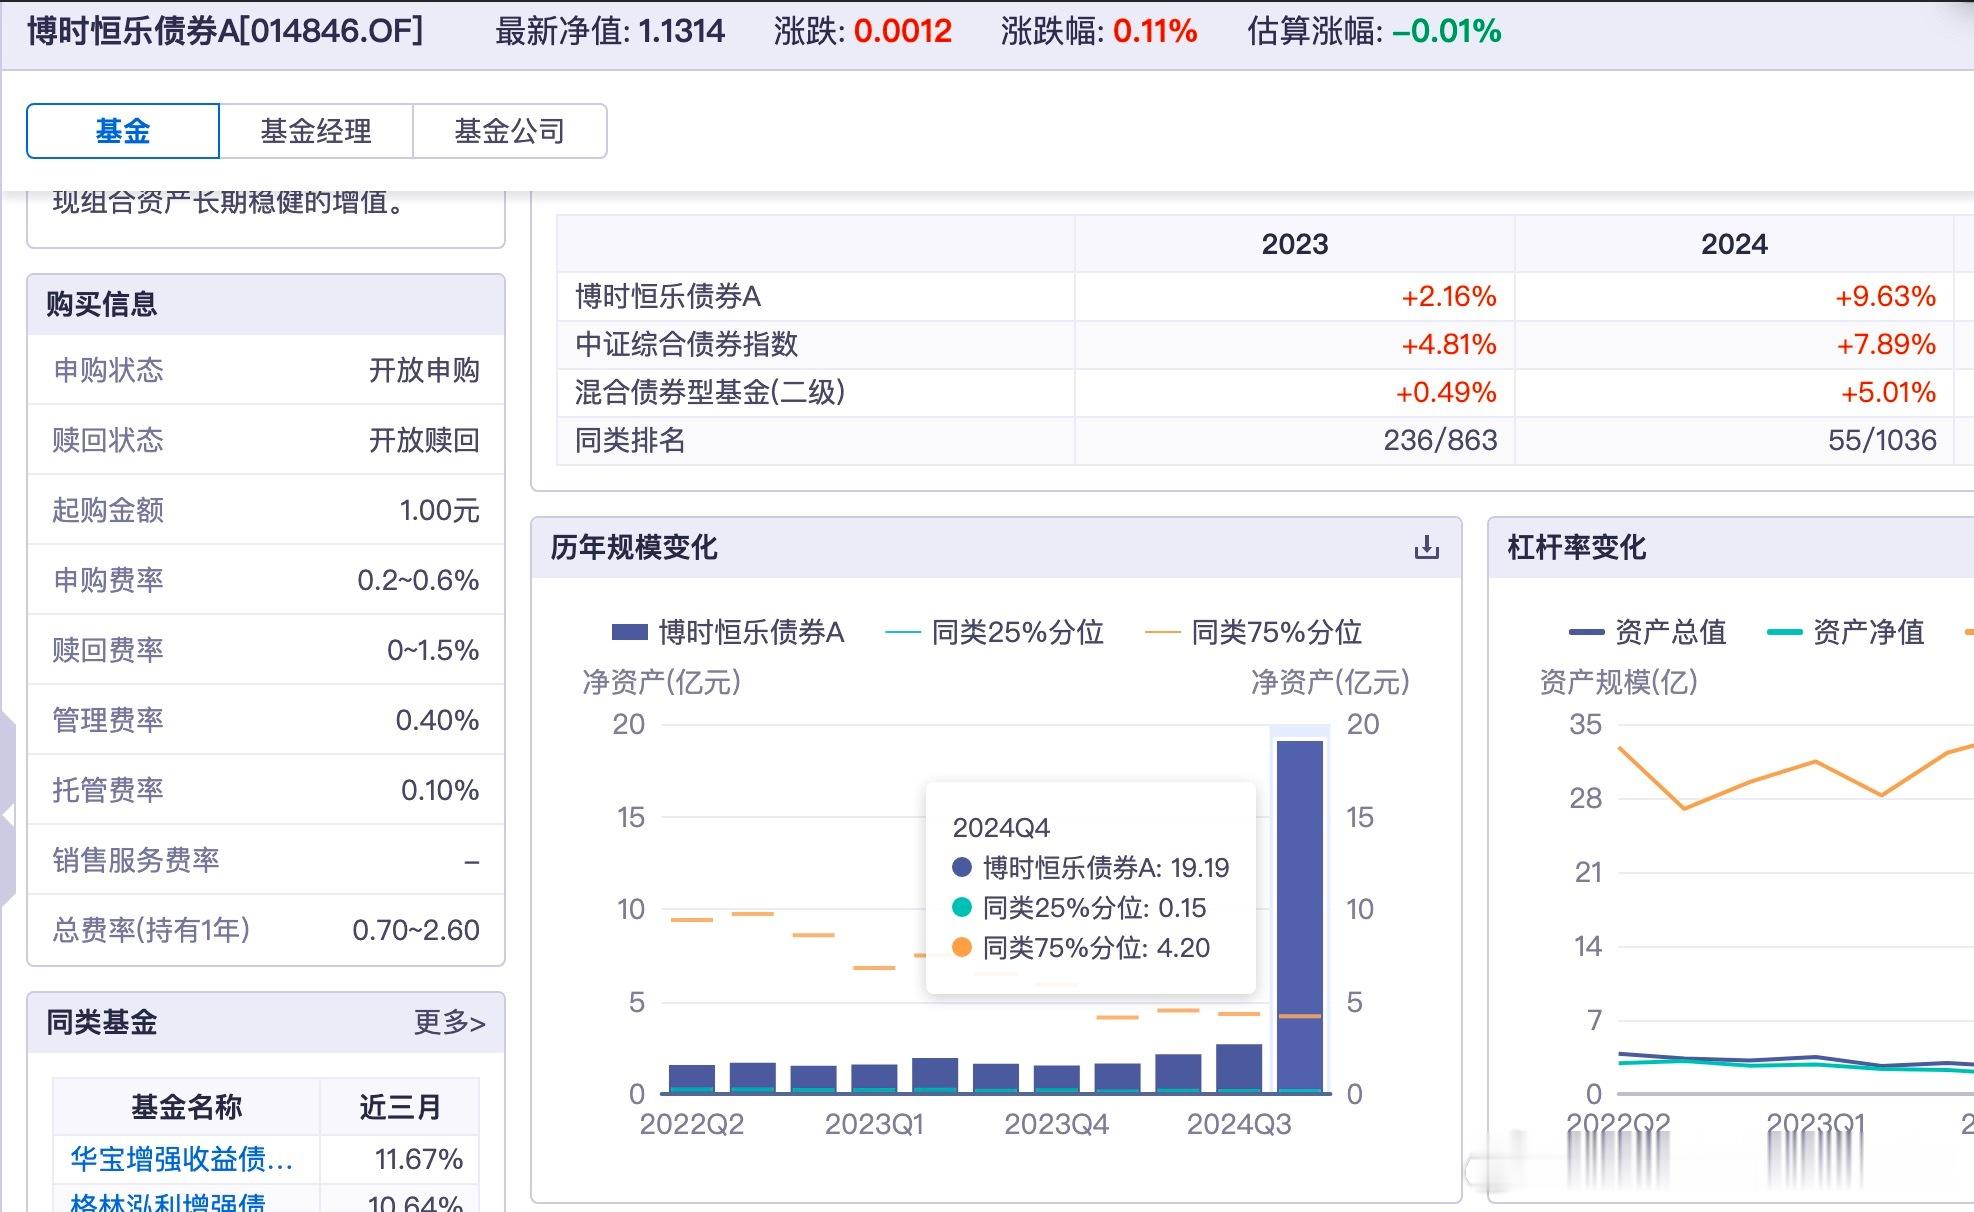Click 申购费率 value 0.2~0.6%
This screenshot has width=1974, height=1212.
[418, 580]
